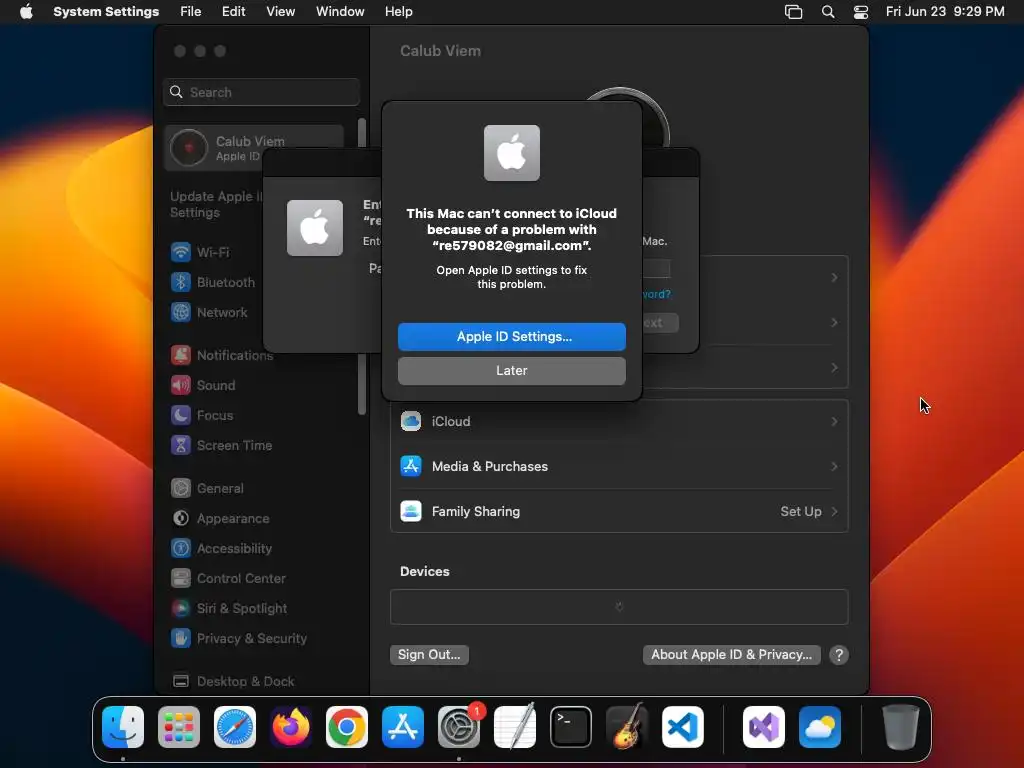This screenshot has height=768, width=1024.
Task: Open the iCloud row
Action: 619,422
